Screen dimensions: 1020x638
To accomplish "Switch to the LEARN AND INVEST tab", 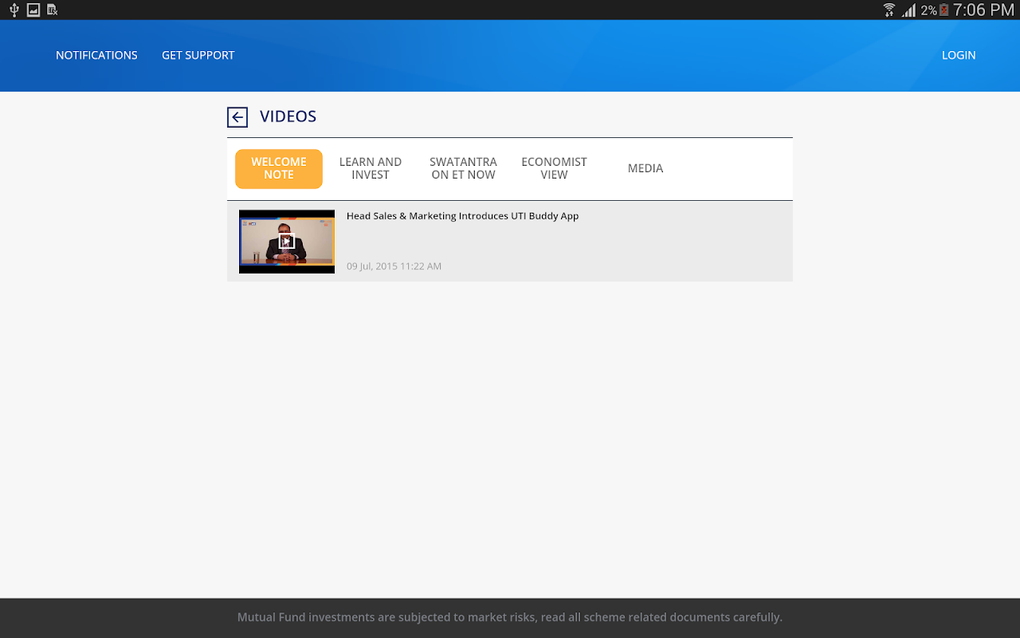I will coord(370,168).
